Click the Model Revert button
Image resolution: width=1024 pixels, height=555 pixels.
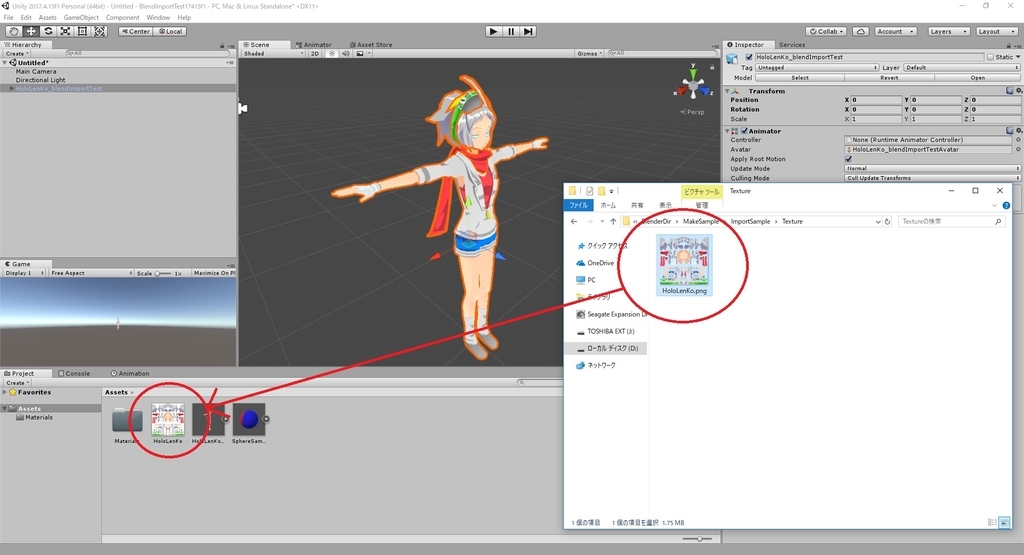(x=889, y=78)
